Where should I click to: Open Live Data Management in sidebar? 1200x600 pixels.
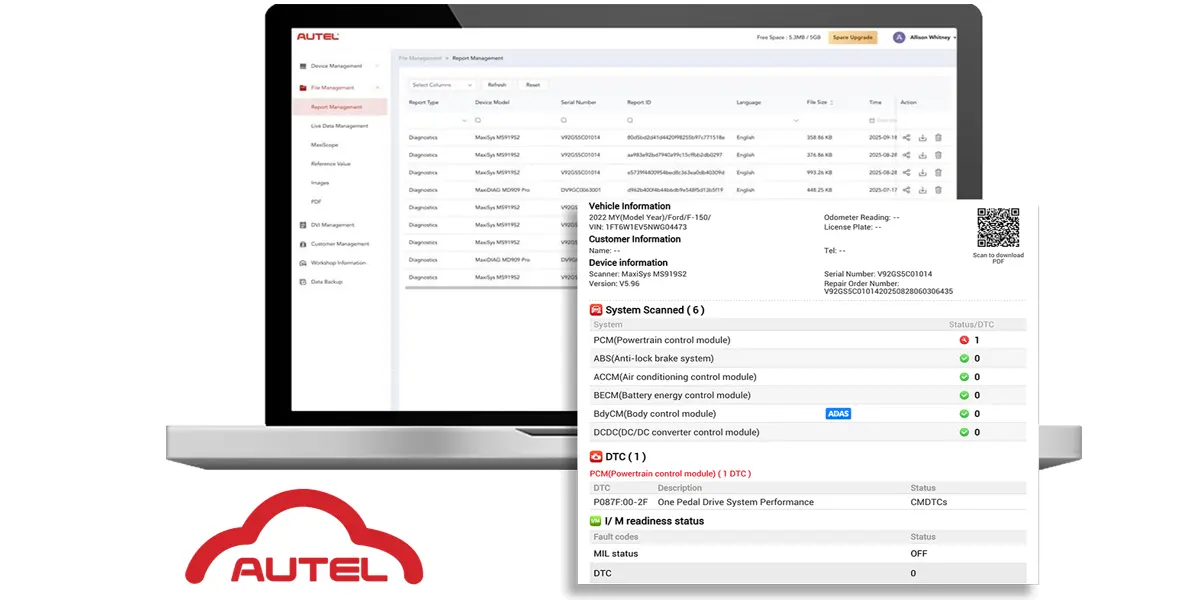[340, 126]
